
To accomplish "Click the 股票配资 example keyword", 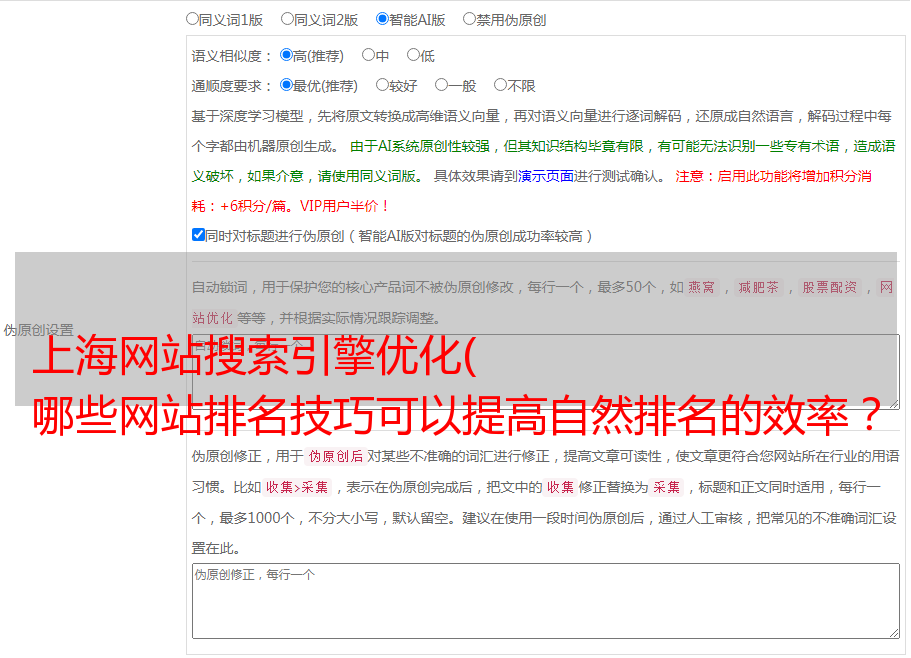I will pos(830,287).
